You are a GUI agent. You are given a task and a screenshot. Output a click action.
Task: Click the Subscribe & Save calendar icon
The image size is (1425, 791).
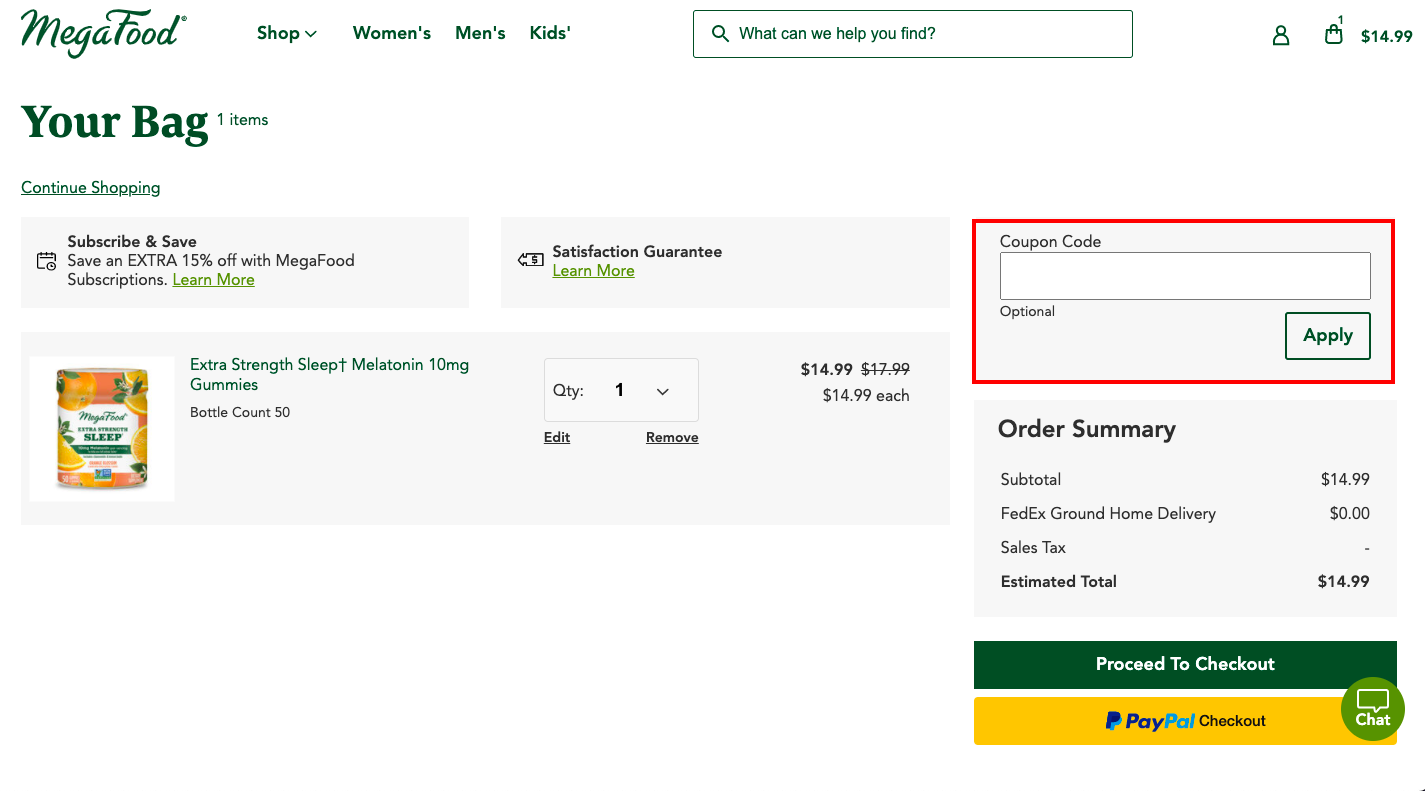47,261
